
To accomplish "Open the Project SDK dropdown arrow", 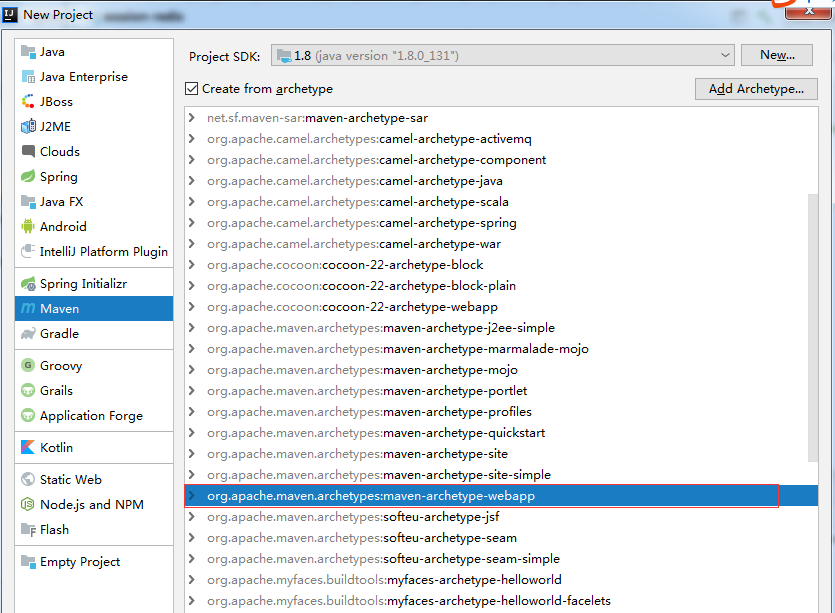I will [725, 55].
